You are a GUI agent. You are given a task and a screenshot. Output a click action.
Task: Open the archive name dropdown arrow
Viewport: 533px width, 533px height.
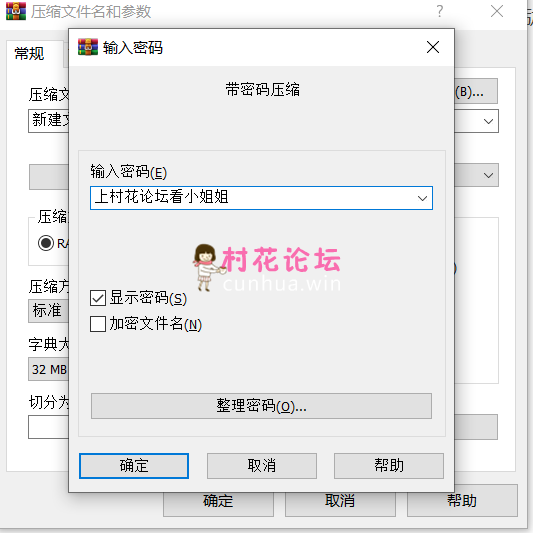click(488, 121)
